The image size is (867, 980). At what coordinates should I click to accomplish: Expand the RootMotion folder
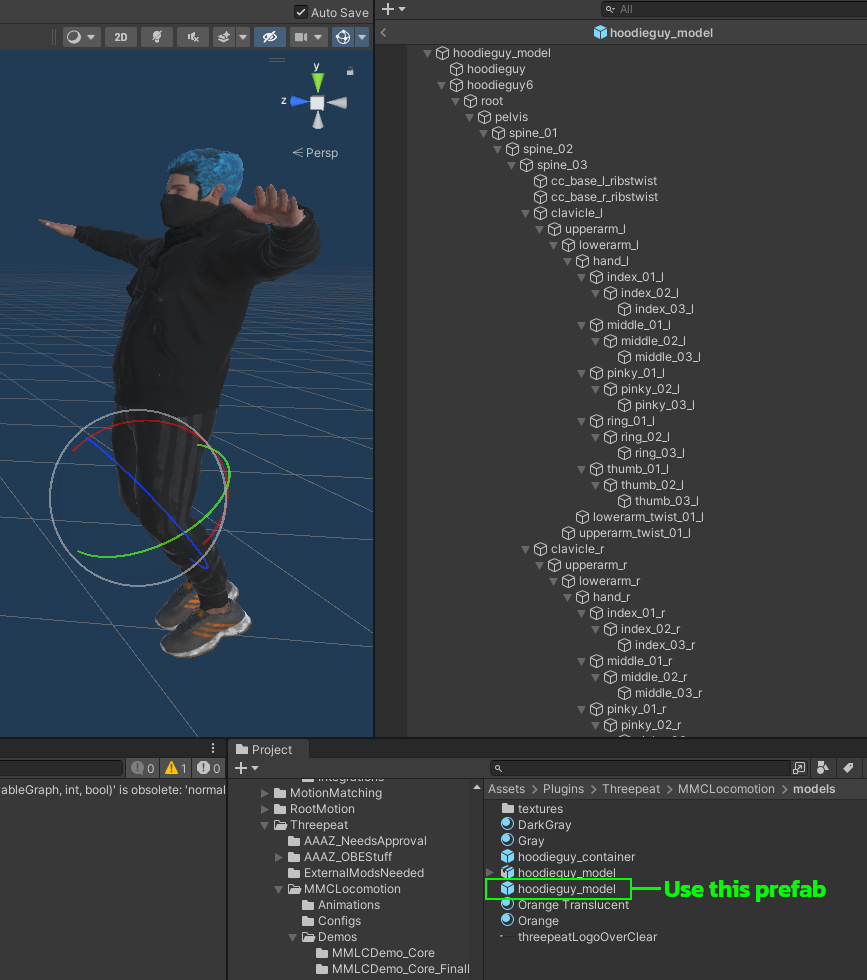(x=264, y=809)
